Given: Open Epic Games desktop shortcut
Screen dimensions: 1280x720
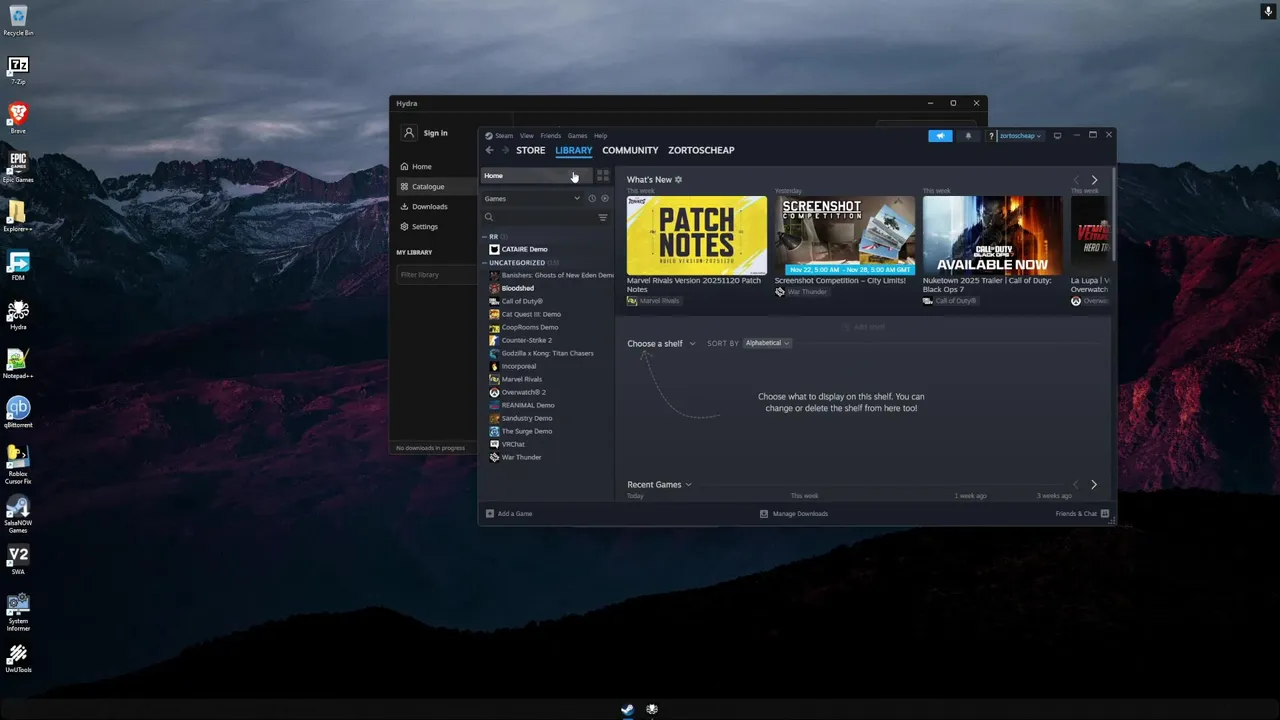Looking at the screenshot, I should coord(18,167).
